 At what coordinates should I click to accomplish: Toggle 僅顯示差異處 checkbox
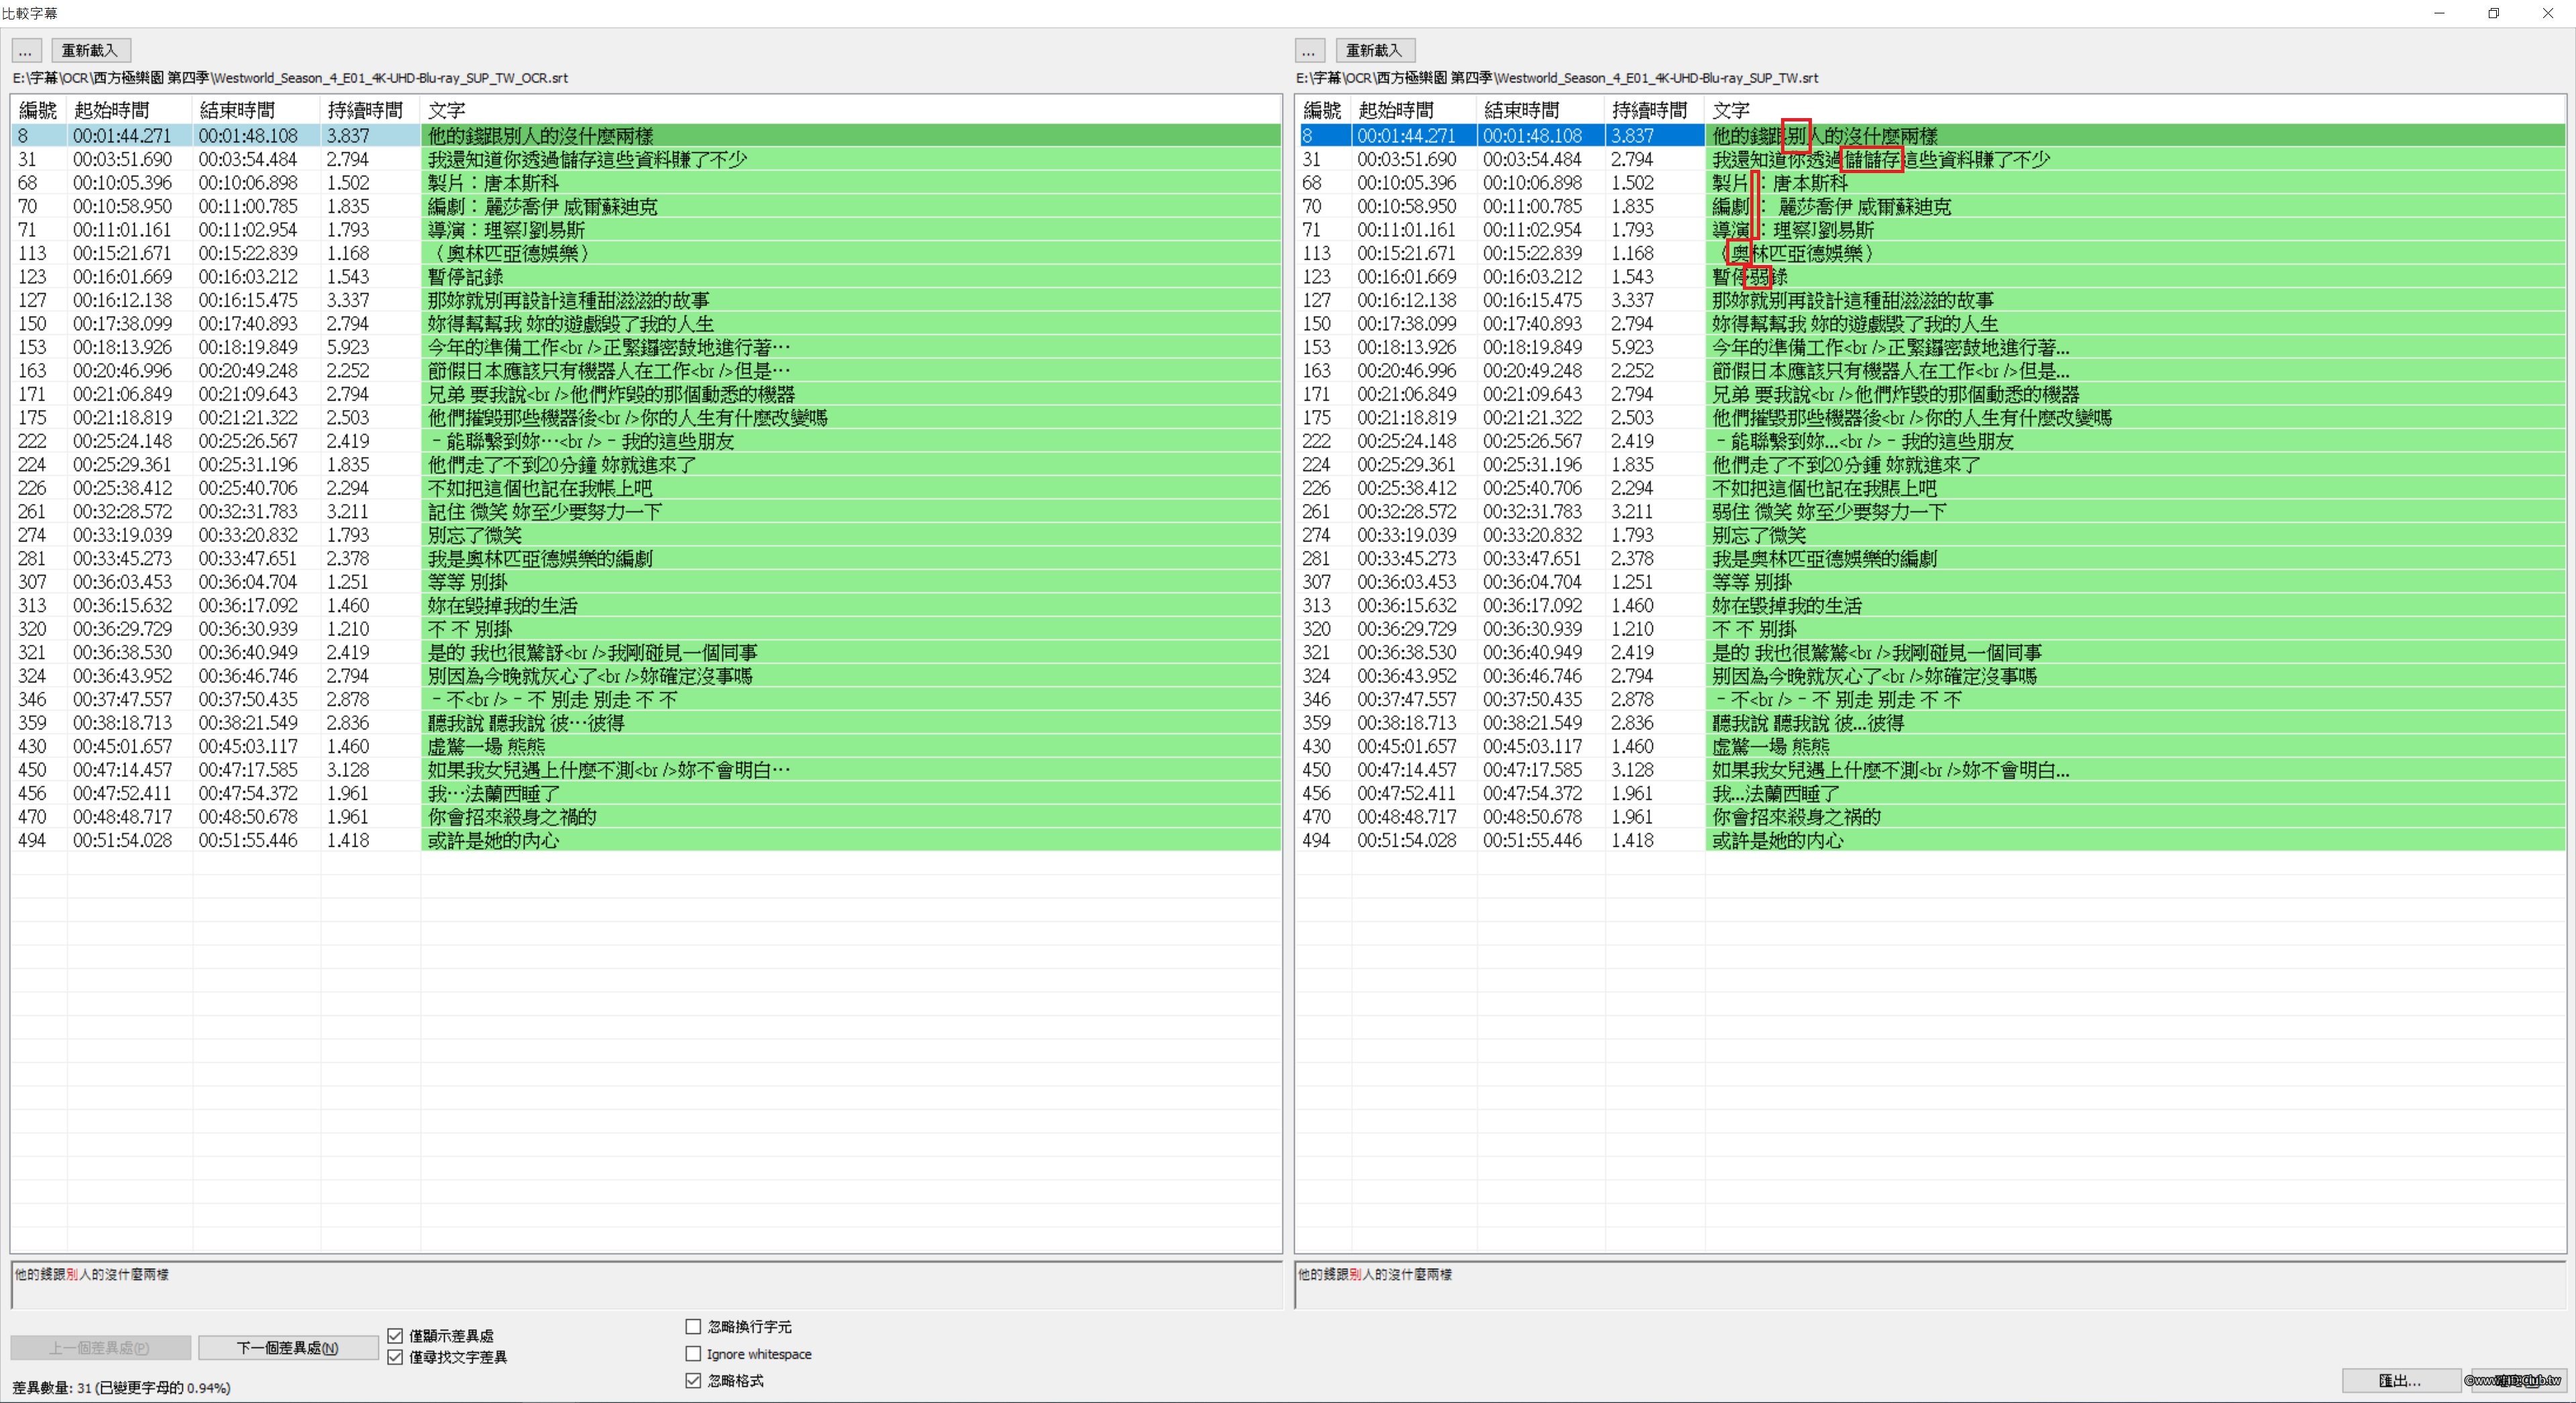point(395,1335)
